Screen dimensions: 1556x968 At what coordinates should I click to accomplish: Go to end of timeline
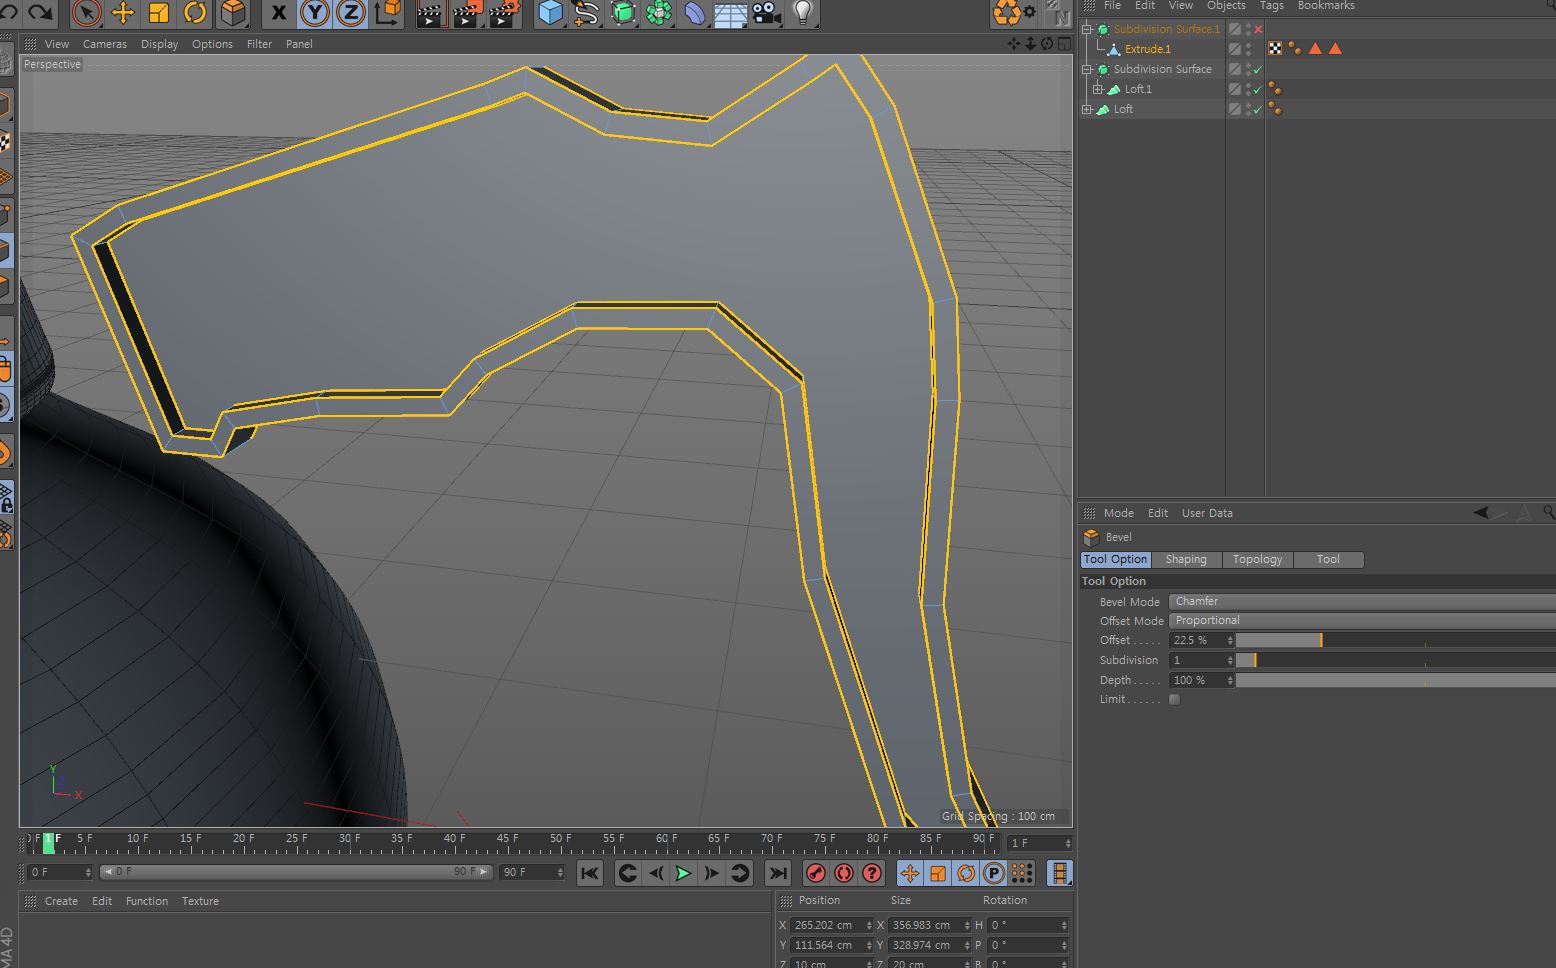[778, 873]
